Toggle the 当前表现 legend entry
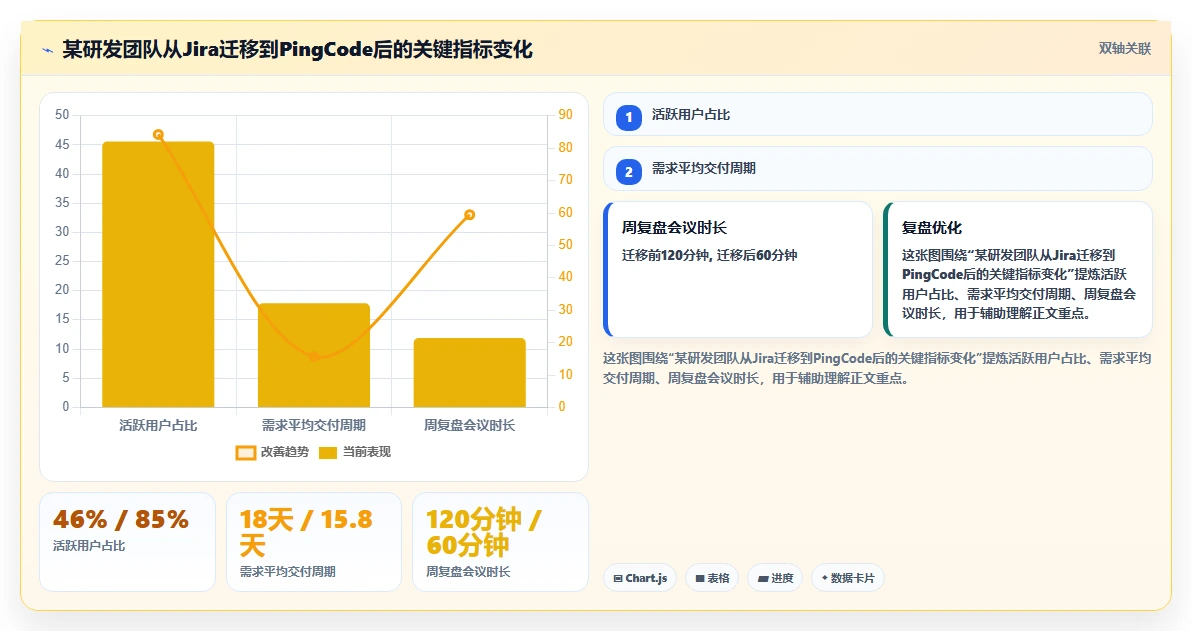Screen dimensions: 1192x631 point(354,452)
